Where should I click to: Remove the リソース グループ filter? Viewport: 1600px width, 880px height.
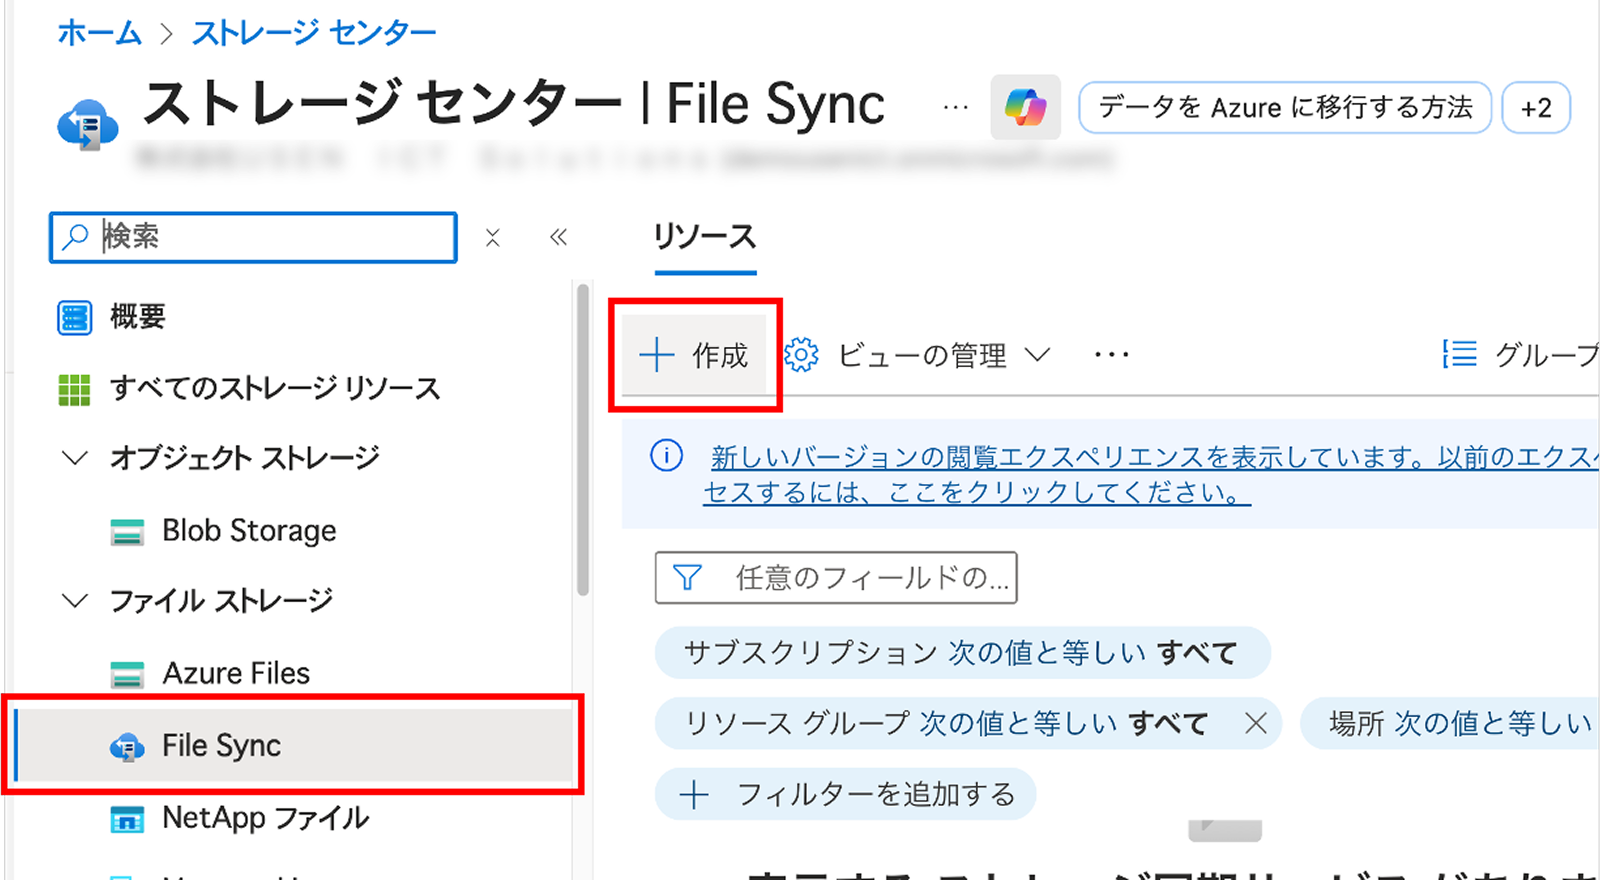click(x=1256, y=723)
